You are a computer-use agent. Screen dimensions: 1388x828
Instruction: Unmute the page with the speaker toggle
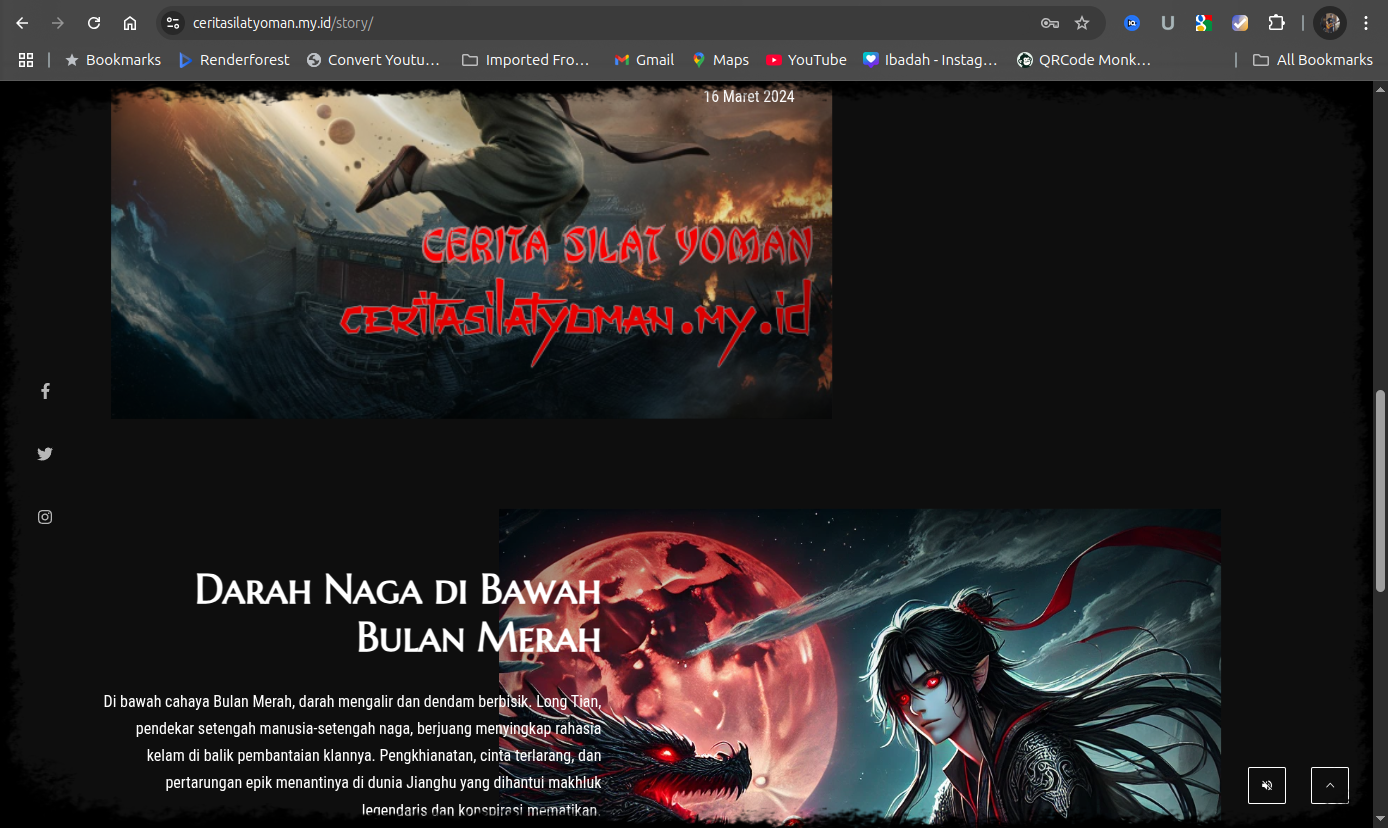(1266, 785)
